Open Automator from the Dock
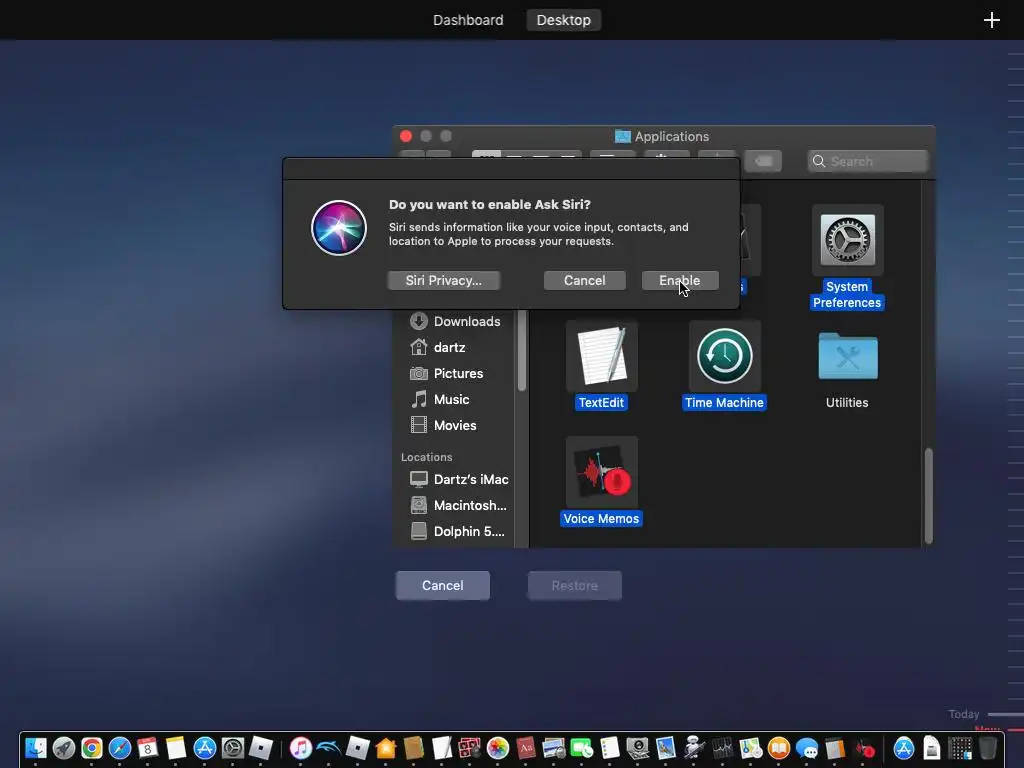The image size is (1024, 768). (694, 748)
